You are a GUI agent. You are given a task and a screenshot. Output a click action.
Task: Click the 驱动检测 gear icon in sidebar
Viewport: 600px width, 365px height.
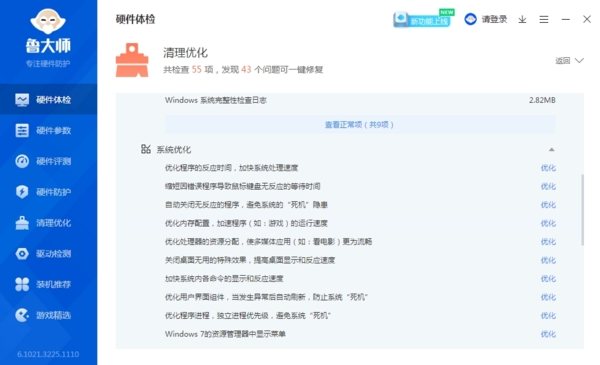[x=22, y=253]
